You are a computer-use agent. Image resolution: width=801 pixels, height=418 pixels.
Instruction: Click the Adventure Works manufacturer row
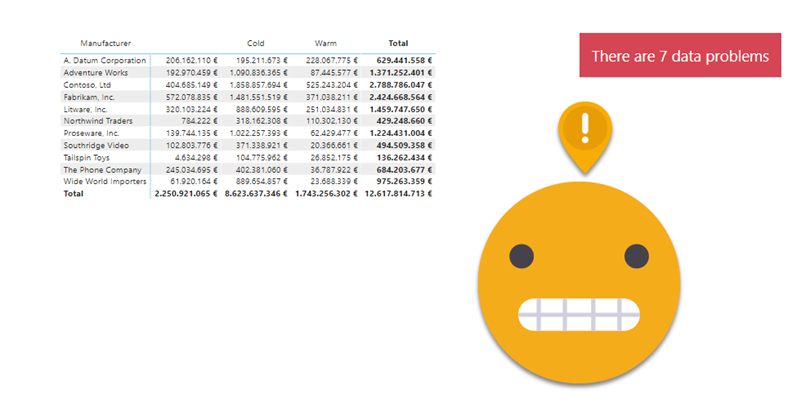click(96, 73)
